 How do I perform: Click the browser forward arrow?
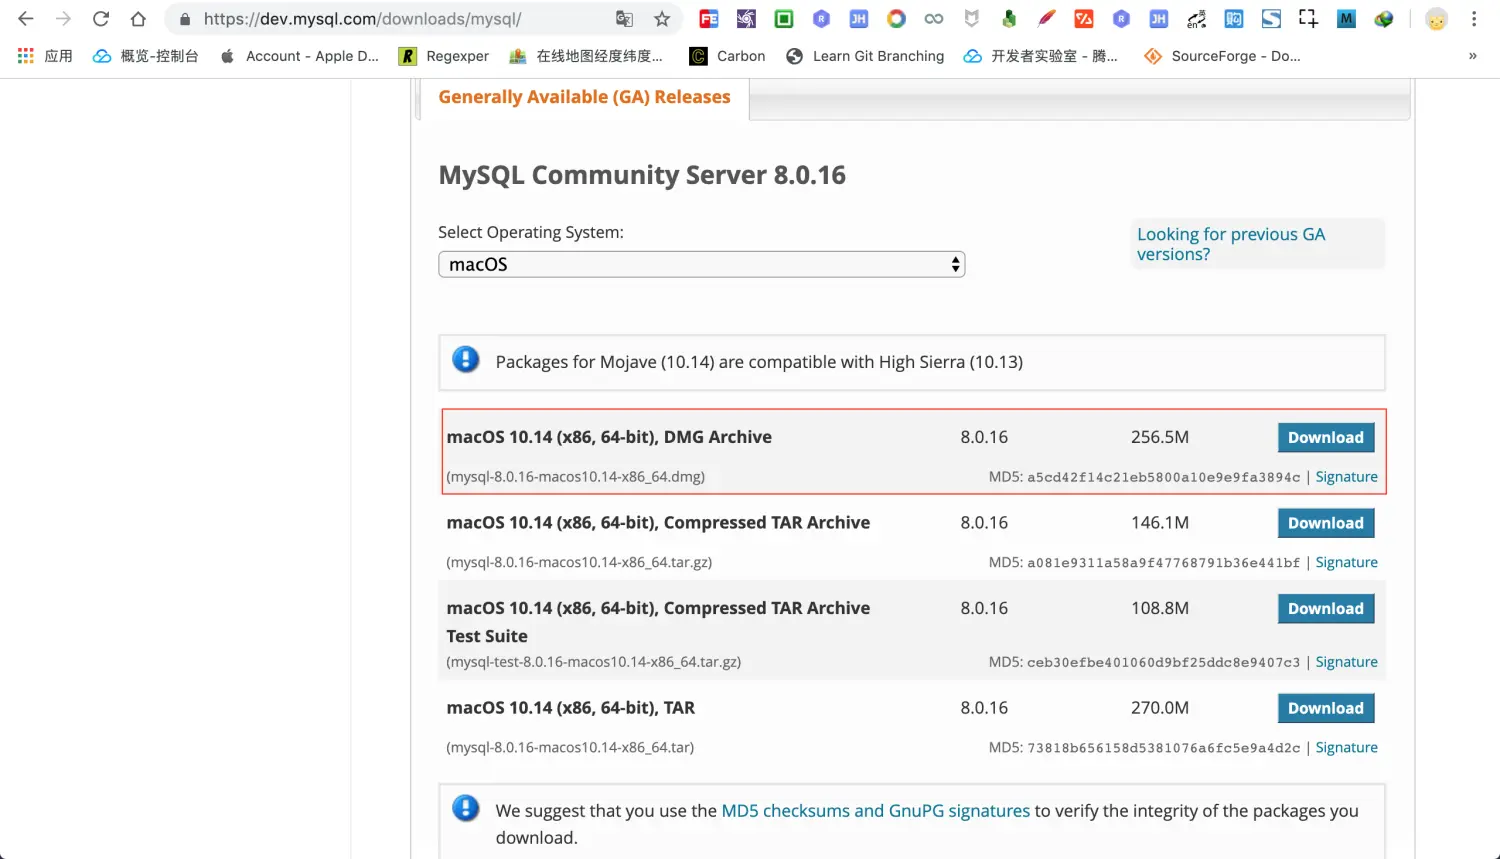click(63, 19)
